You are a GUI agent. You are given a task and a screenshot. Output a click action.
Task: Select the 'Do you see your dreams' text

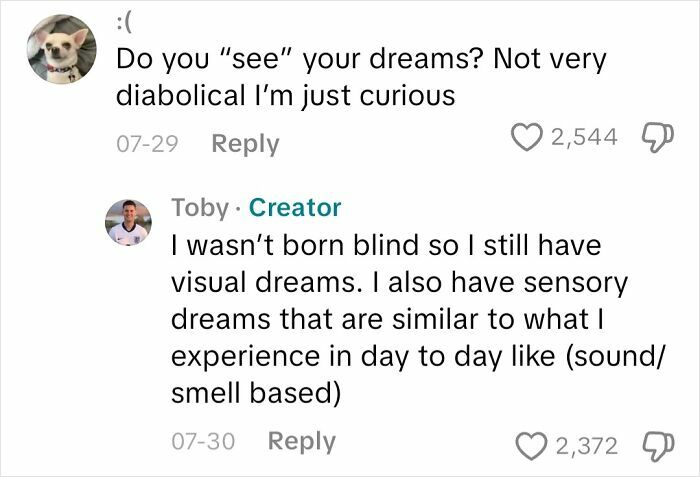point(300,59)
